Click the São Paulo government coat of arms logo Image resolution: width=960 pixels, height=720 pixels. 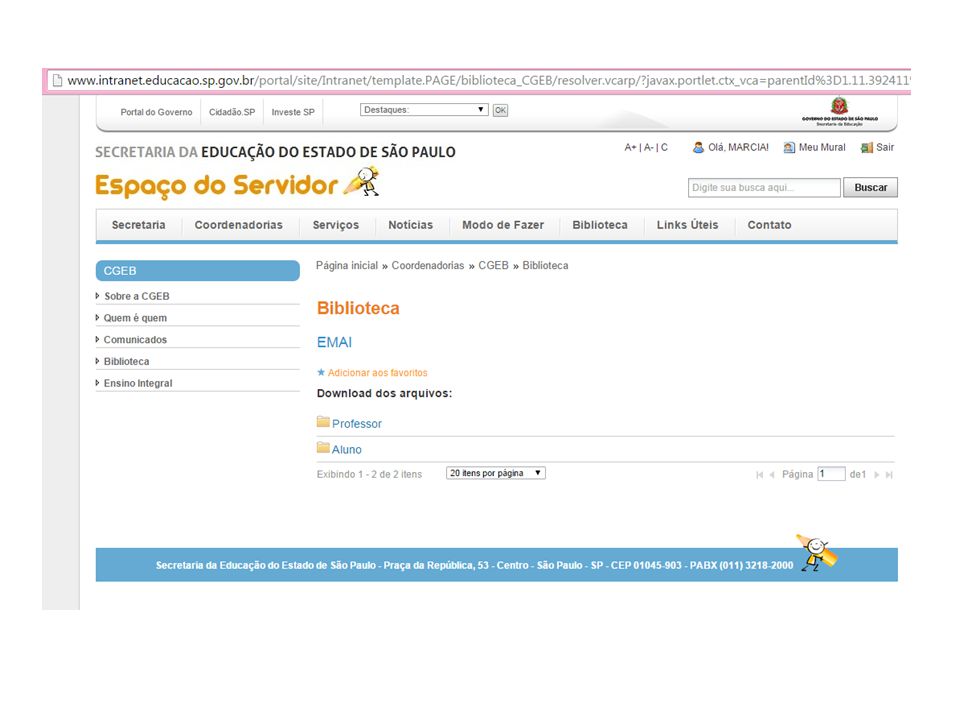[839, 105]
